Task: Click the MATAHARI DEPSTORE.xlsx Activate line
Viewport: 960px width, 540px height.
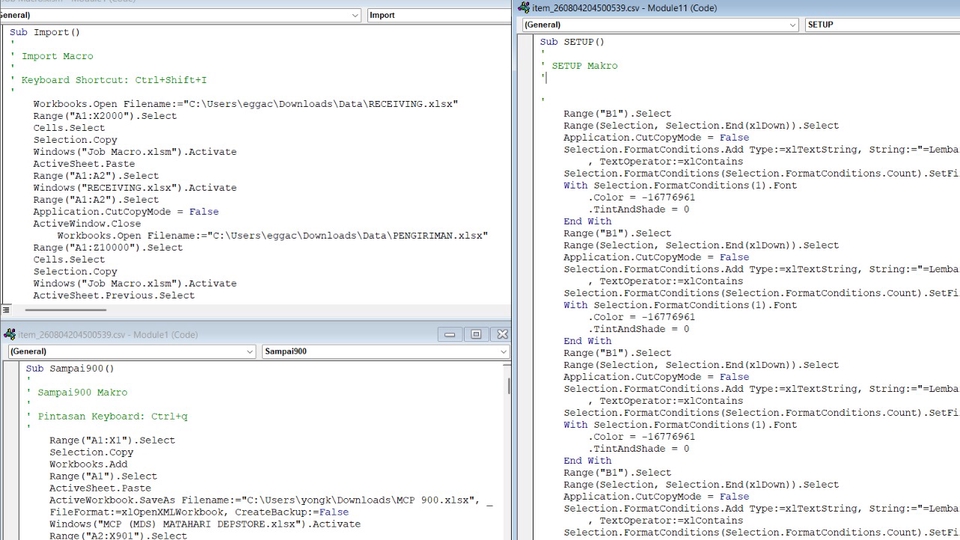Action: coord(205,523)
